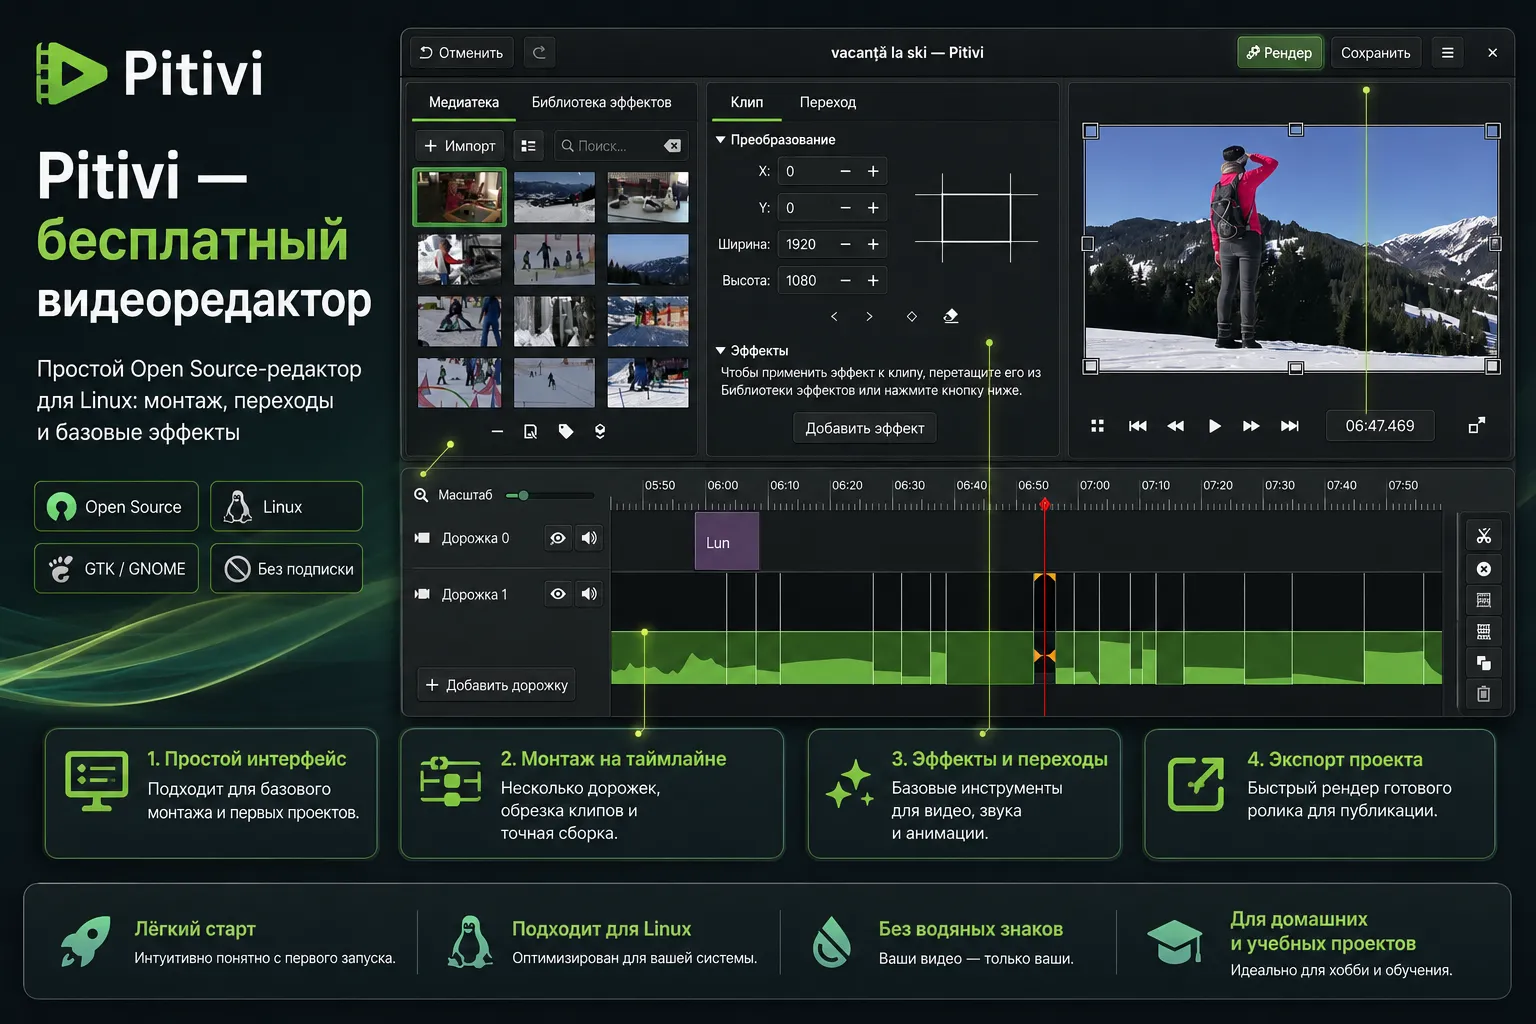Click the Высота field showing 1080

coord(832,281)
